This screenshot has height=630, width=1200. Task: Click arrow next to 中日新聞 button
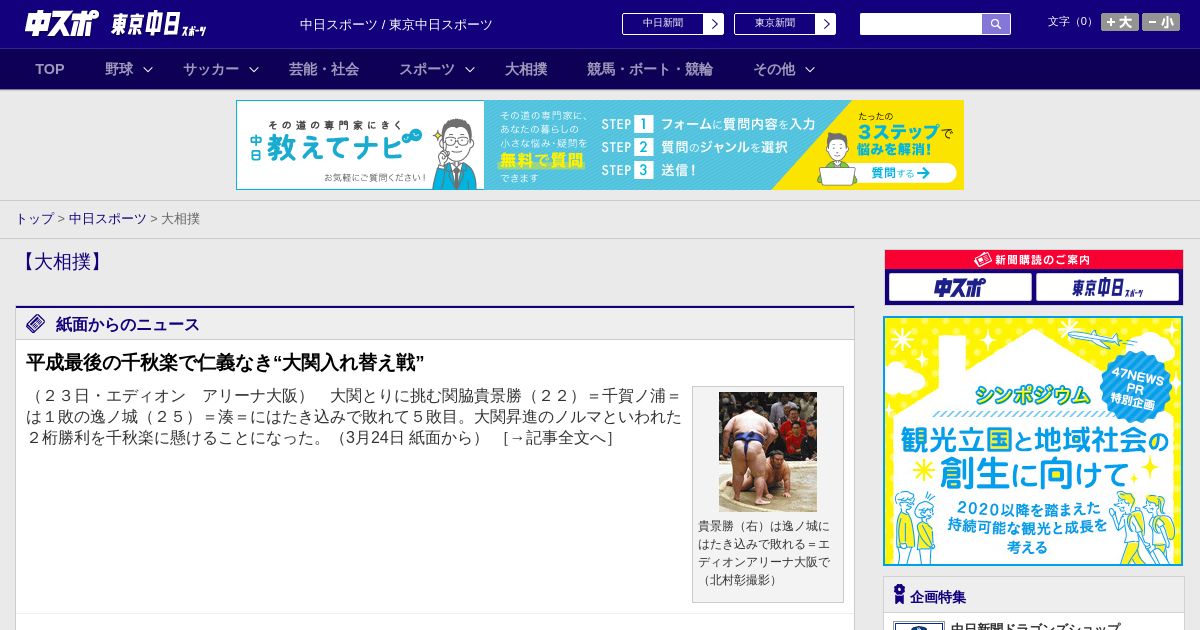(714, 24)
